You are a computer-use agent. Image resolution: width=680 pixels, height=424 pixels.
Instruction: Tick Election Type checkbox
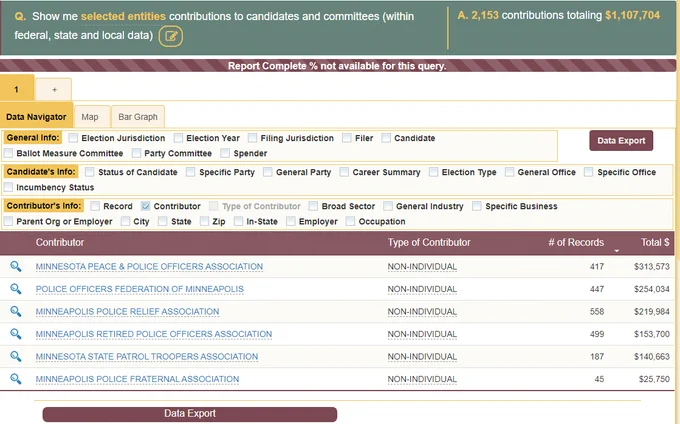433,172
